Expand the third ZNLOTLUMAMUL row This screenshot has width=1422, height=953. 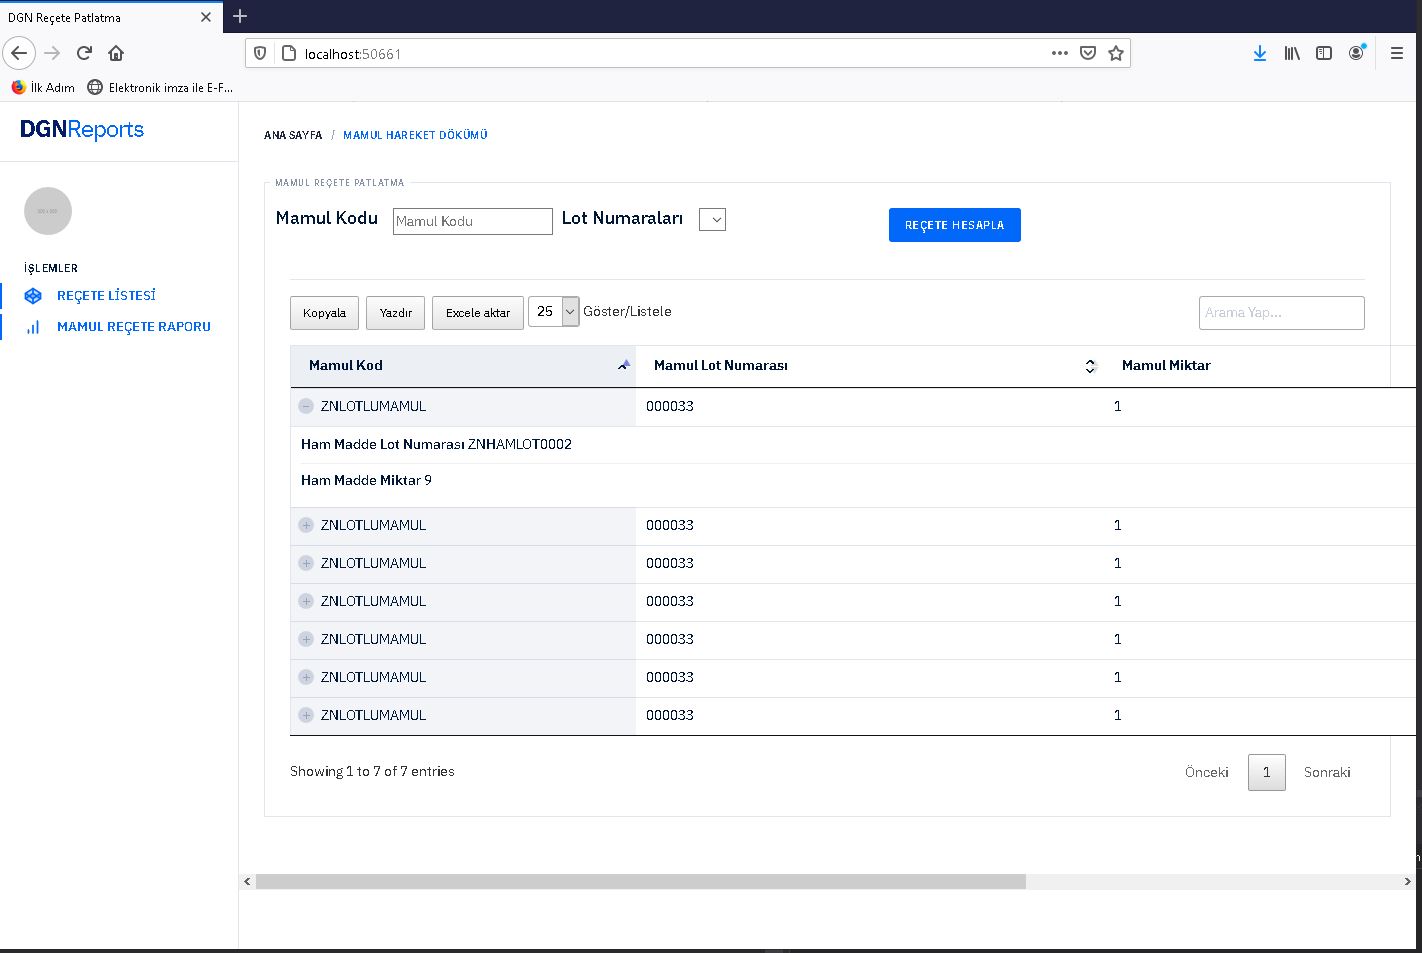[306, 563]
